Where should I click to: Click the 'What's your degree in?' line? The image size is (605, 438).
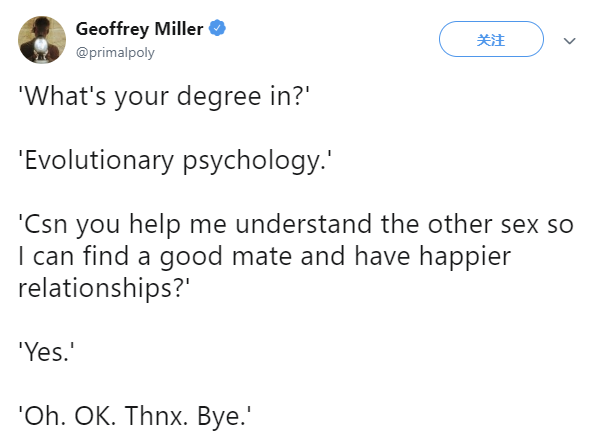point(164,96)
